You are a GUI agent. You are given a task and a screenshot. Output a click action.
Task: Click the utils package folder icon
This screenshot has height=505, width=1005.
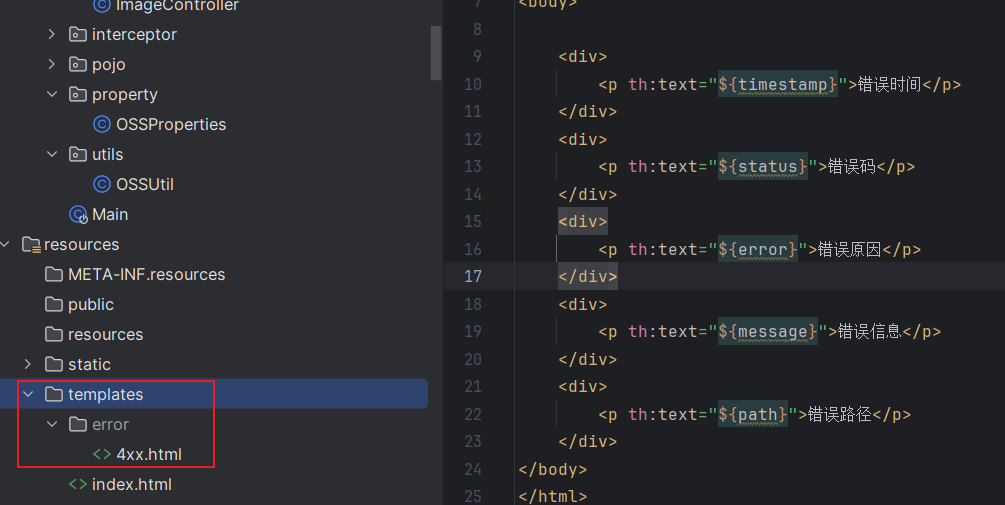(x=78, y=154)
